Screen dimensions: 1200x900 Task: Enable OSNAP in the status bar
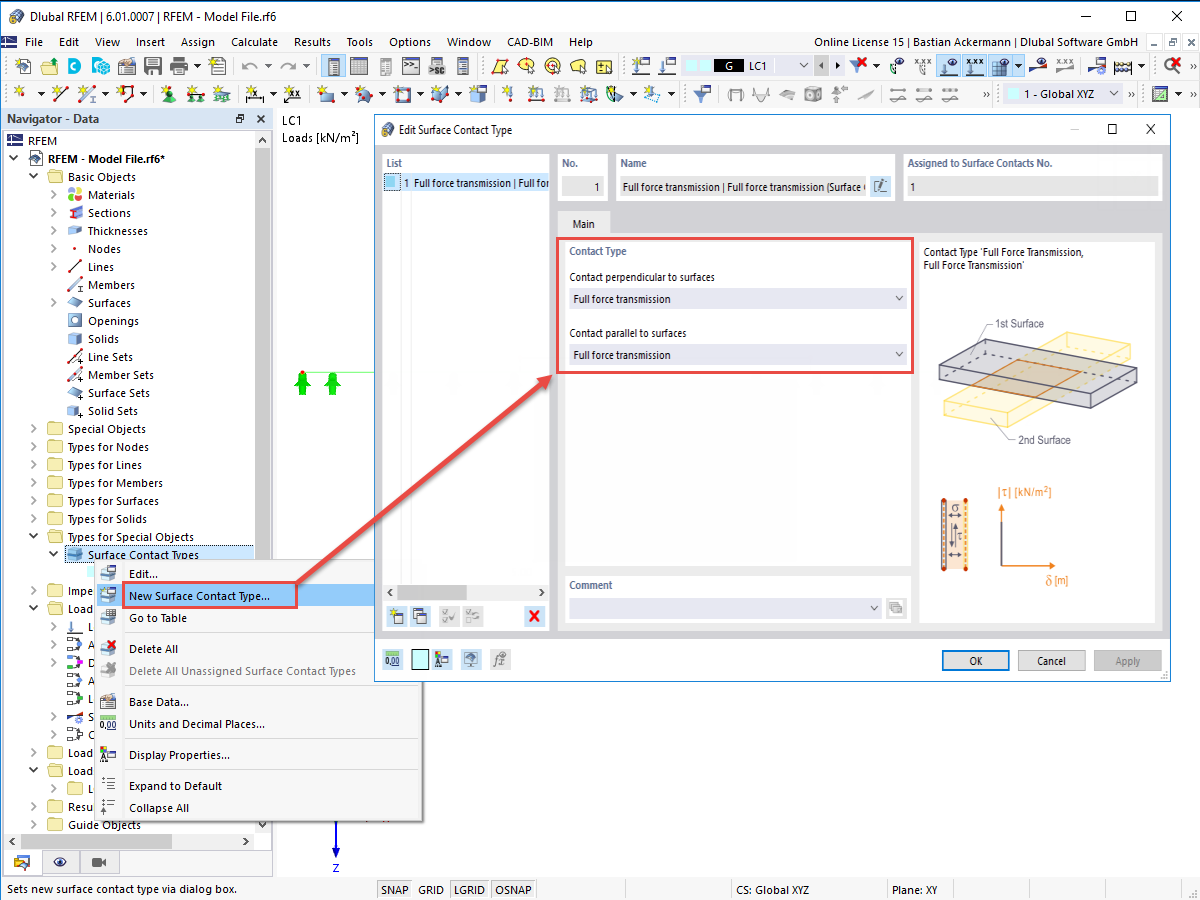tap(513, 889)
